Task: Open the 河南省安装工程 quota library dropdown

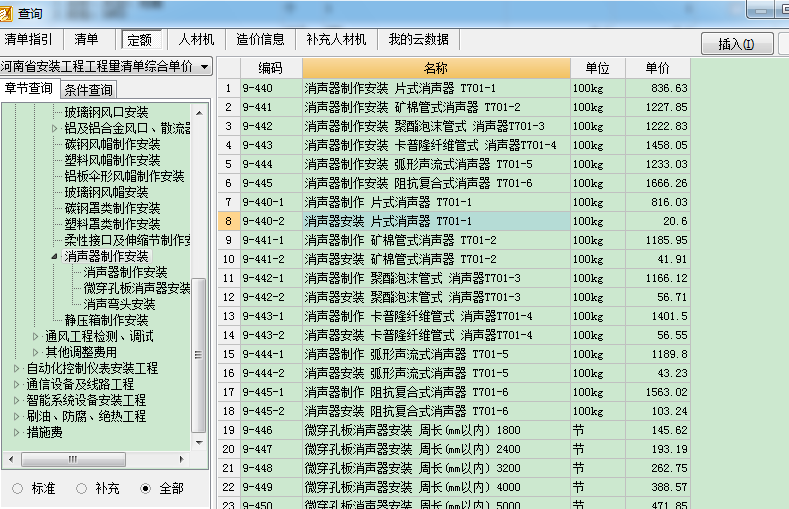Action: pyautogui.click(x=204, y=66)
